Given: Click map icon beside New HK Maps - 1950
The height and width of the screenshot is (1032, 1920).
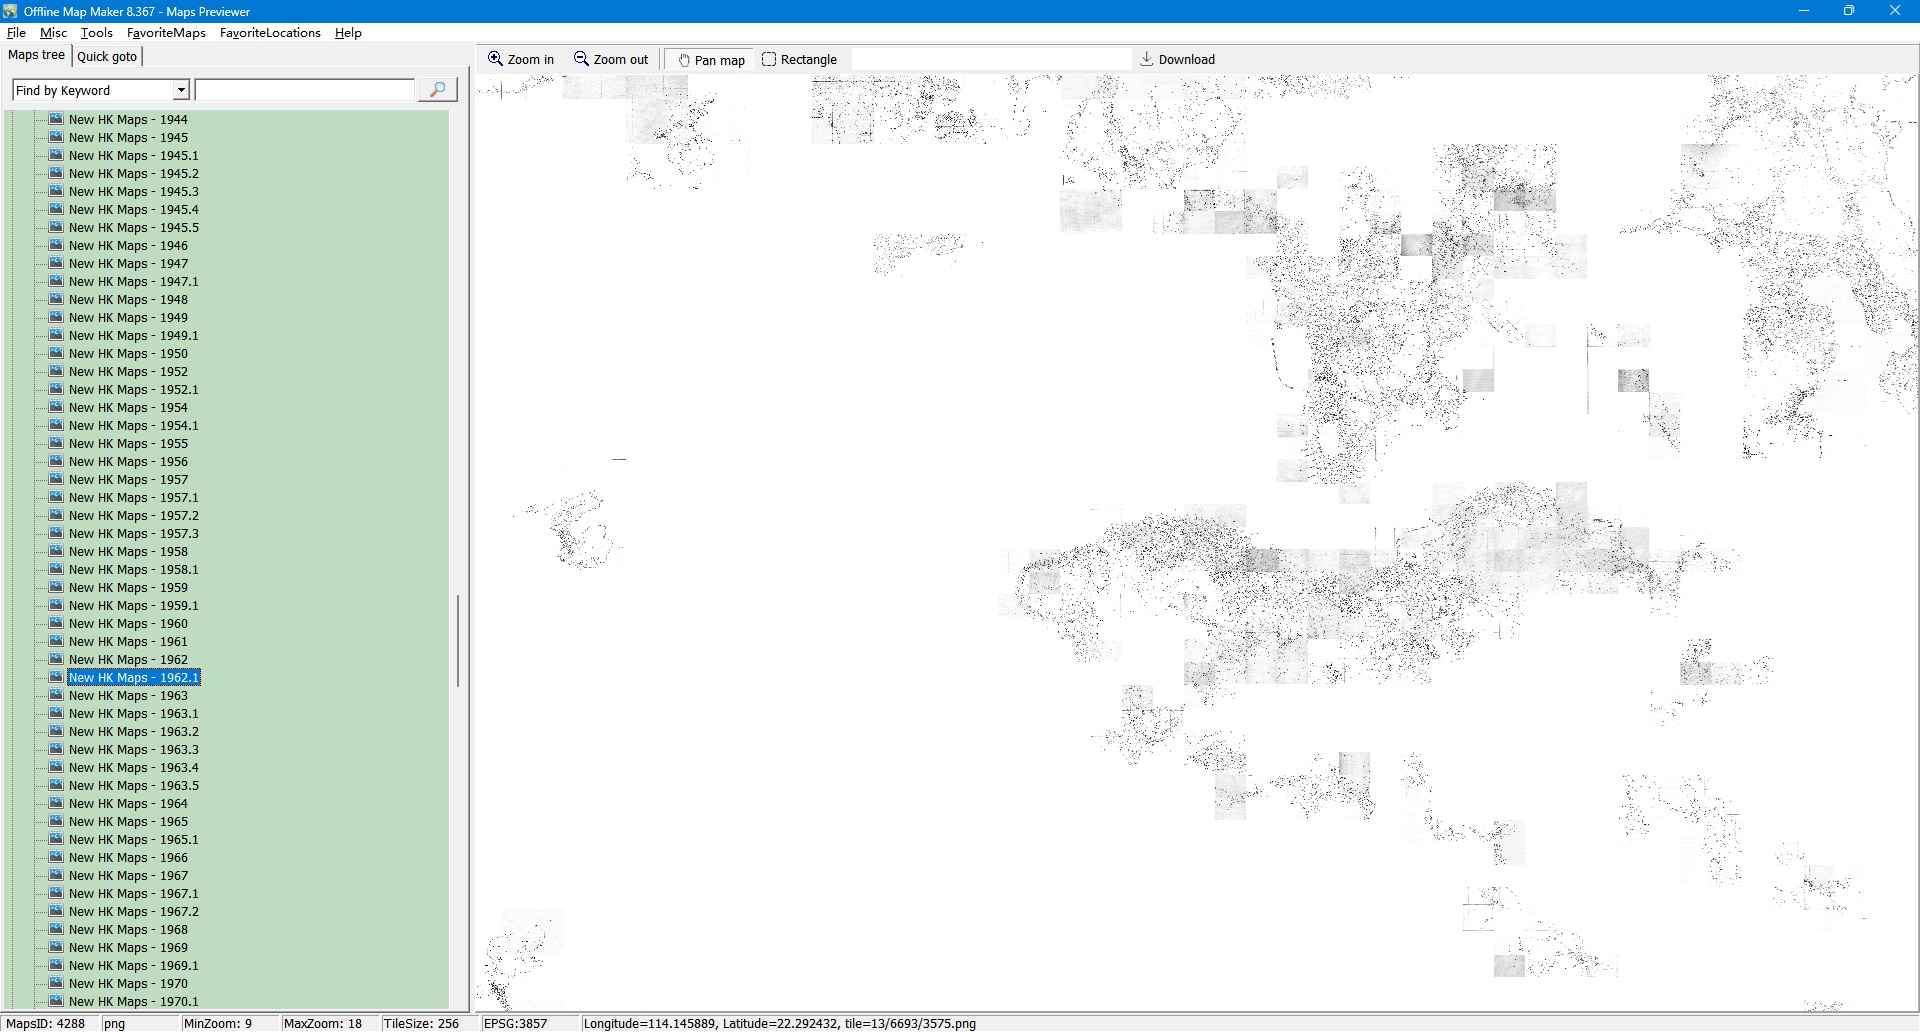Looking at the screenshot, I should tap(56, 353).
